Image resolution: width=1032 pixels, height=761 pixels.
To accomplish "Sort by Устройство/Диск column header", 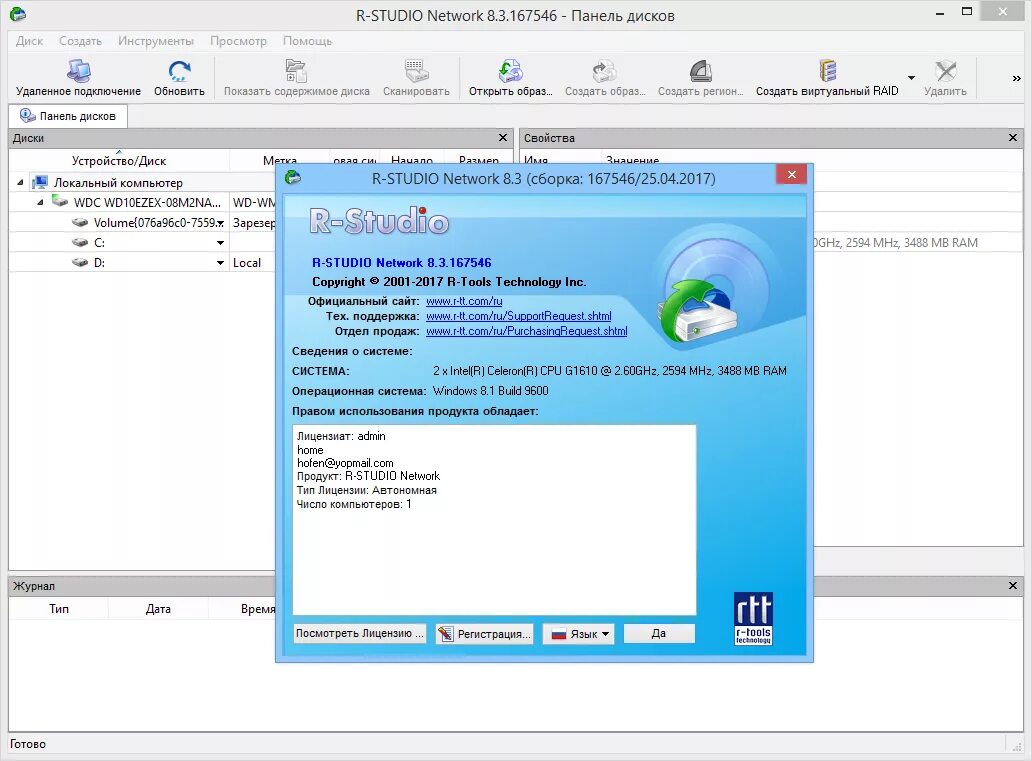I will (119, 161).
